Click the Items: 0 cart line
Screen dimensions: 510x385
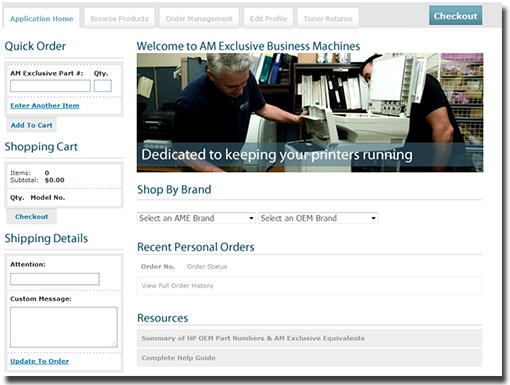click(x=30, y=173)
